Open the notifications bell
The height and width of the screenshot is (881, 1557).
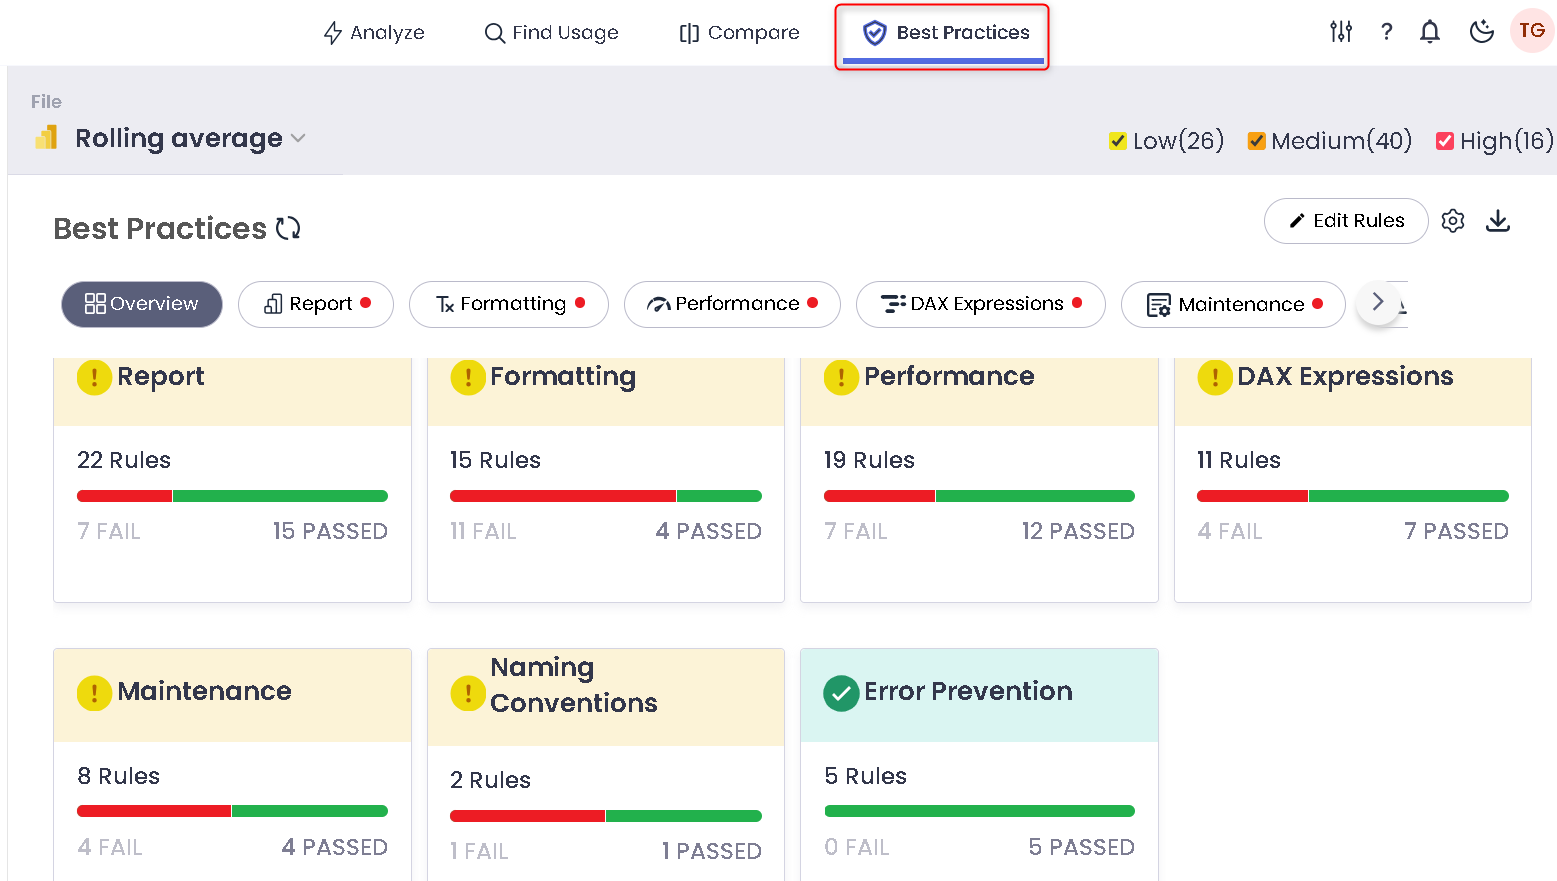click(1430, 32)
